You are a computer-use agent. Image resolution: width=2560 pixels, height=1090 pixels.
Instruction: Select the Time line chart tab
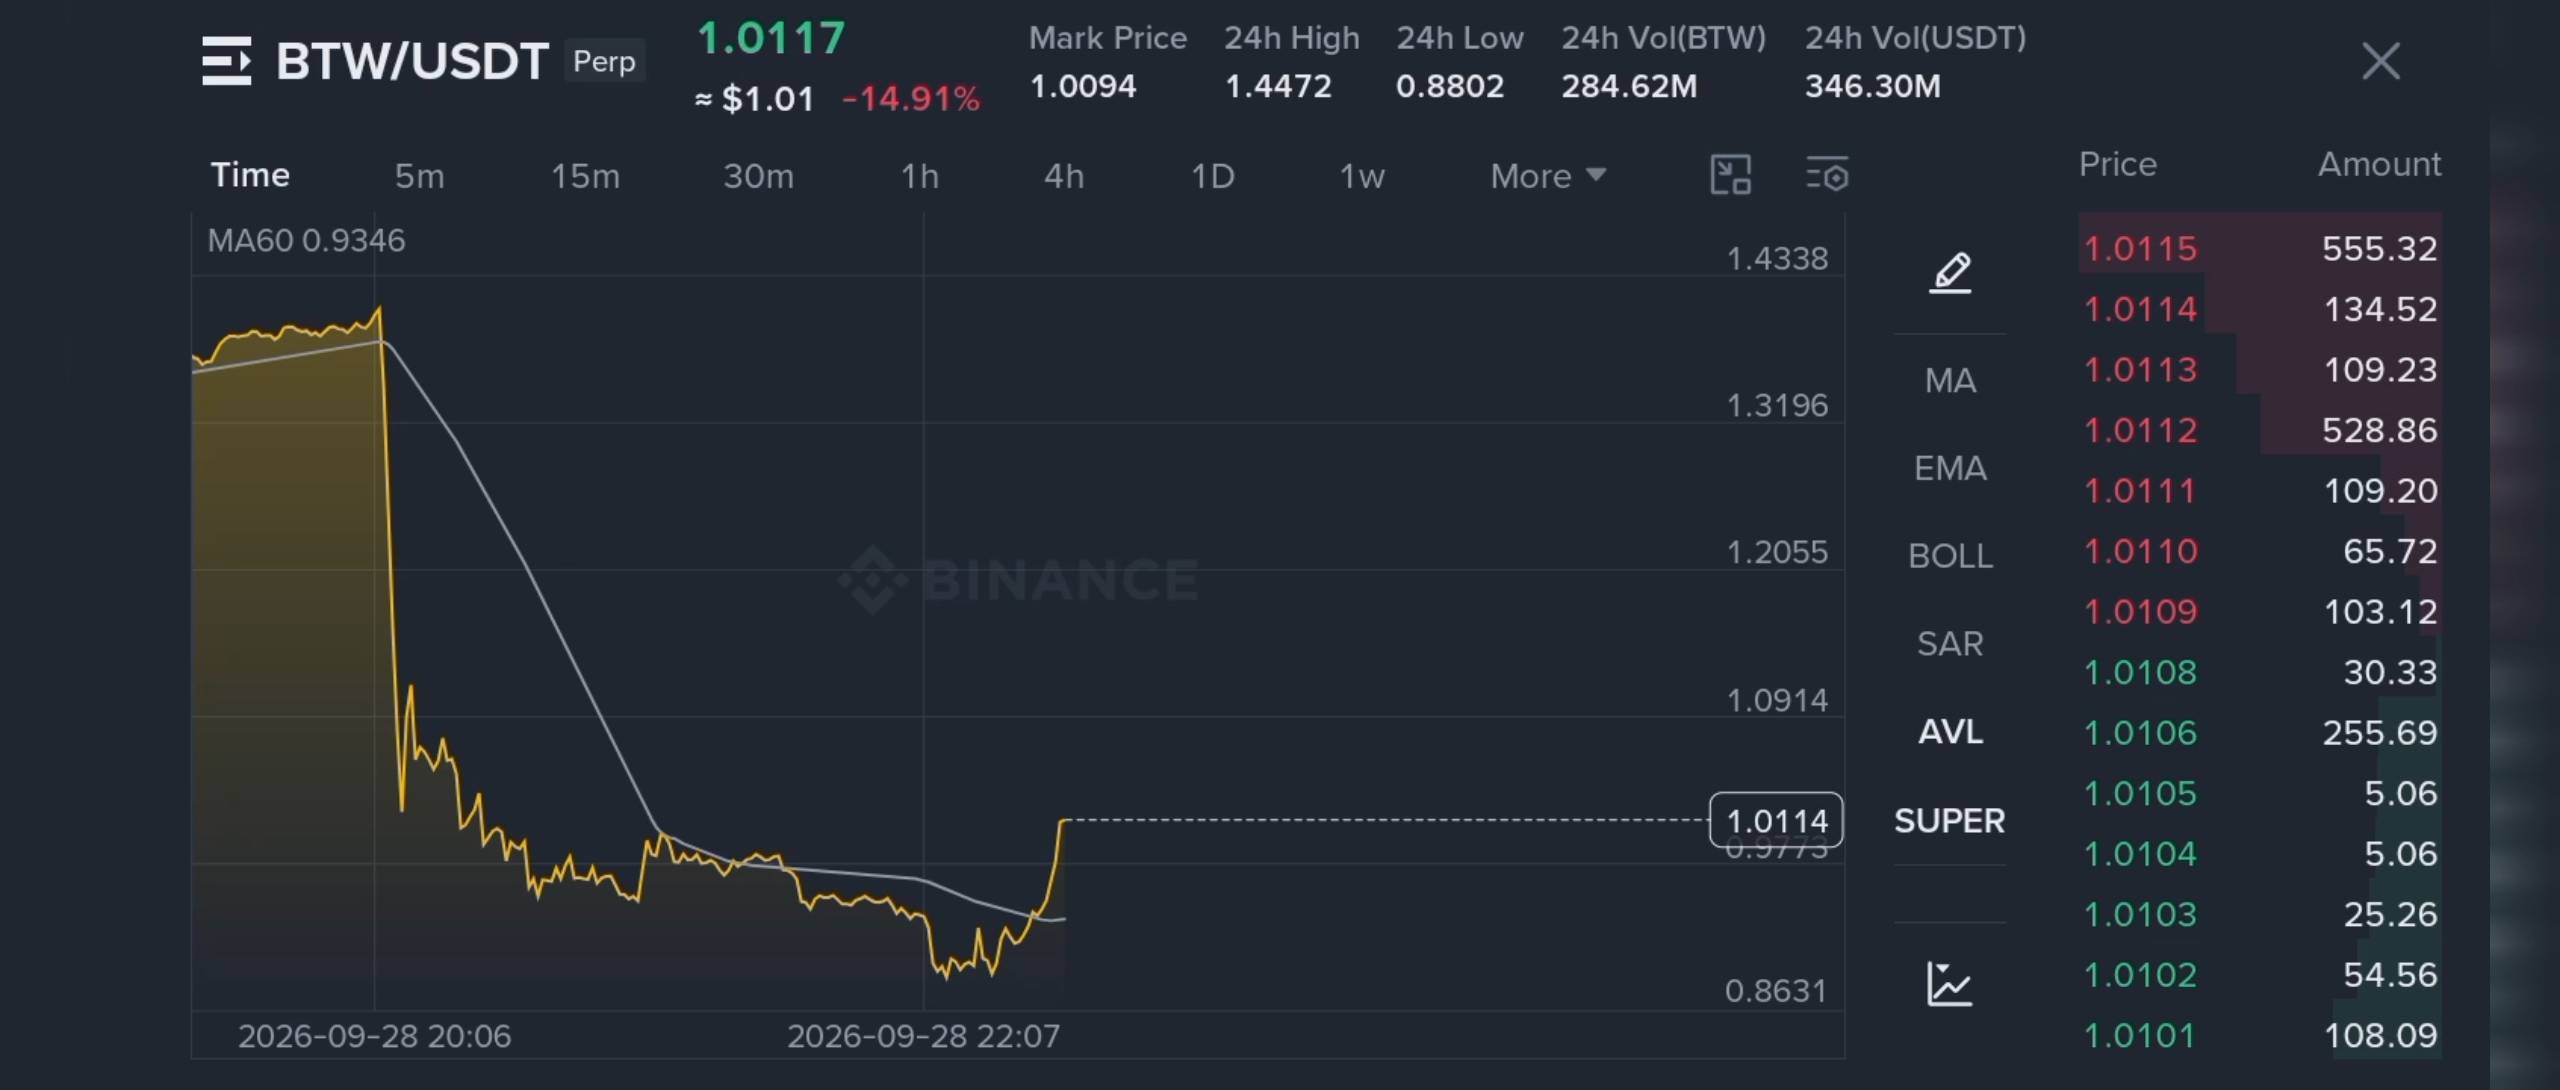tap(250, 175)
